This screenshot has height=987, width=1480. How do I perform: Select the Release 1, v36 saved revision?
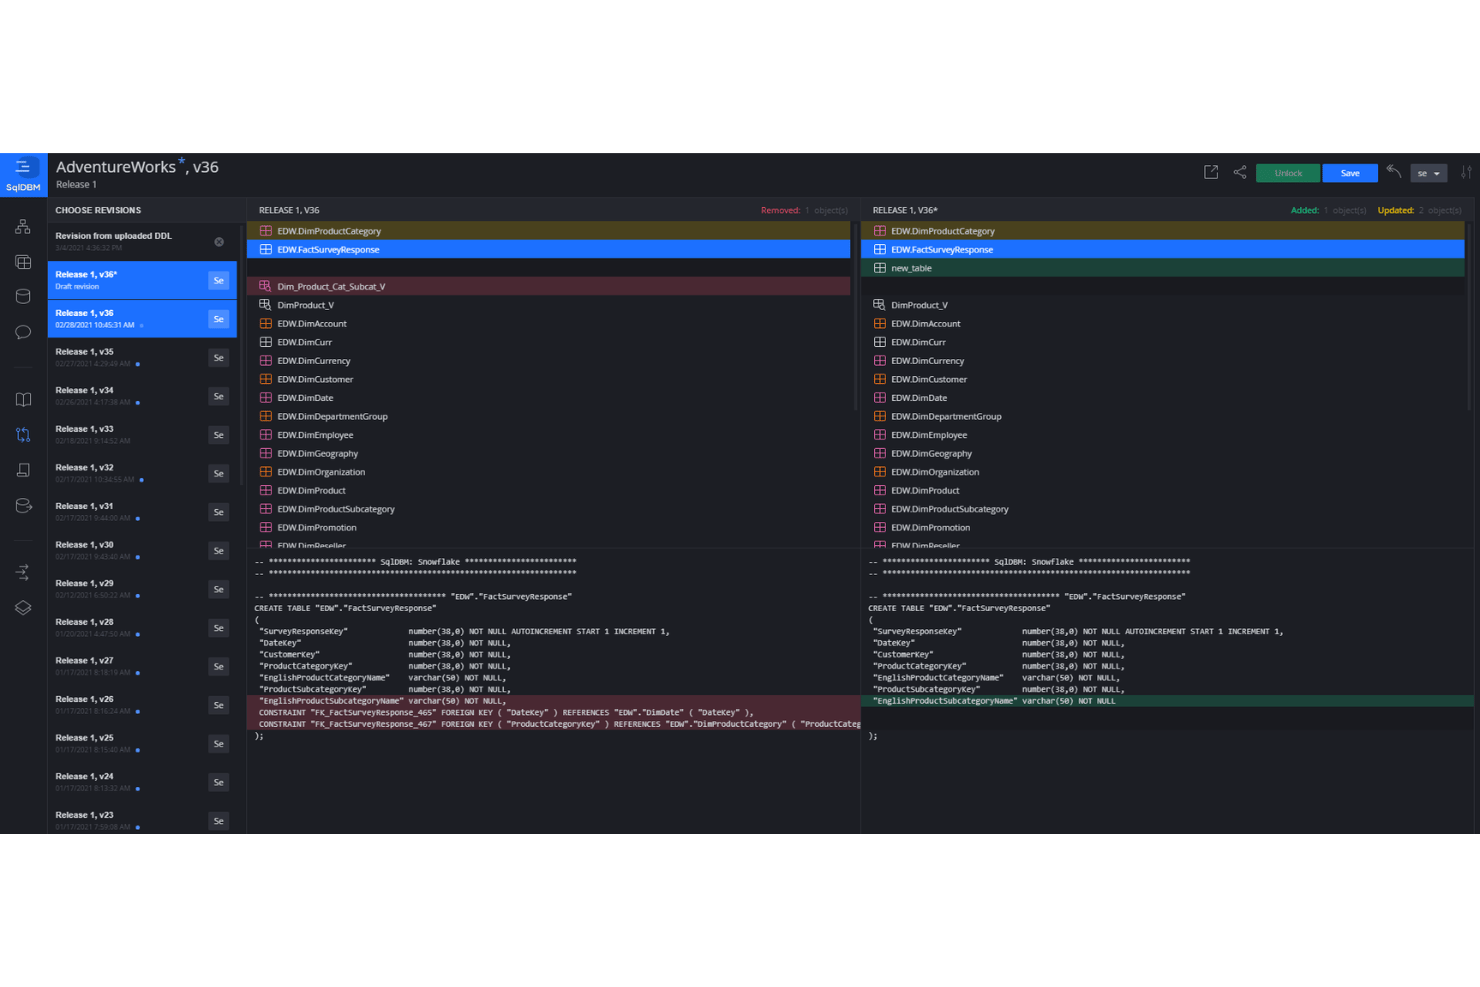tap(142, 319)
